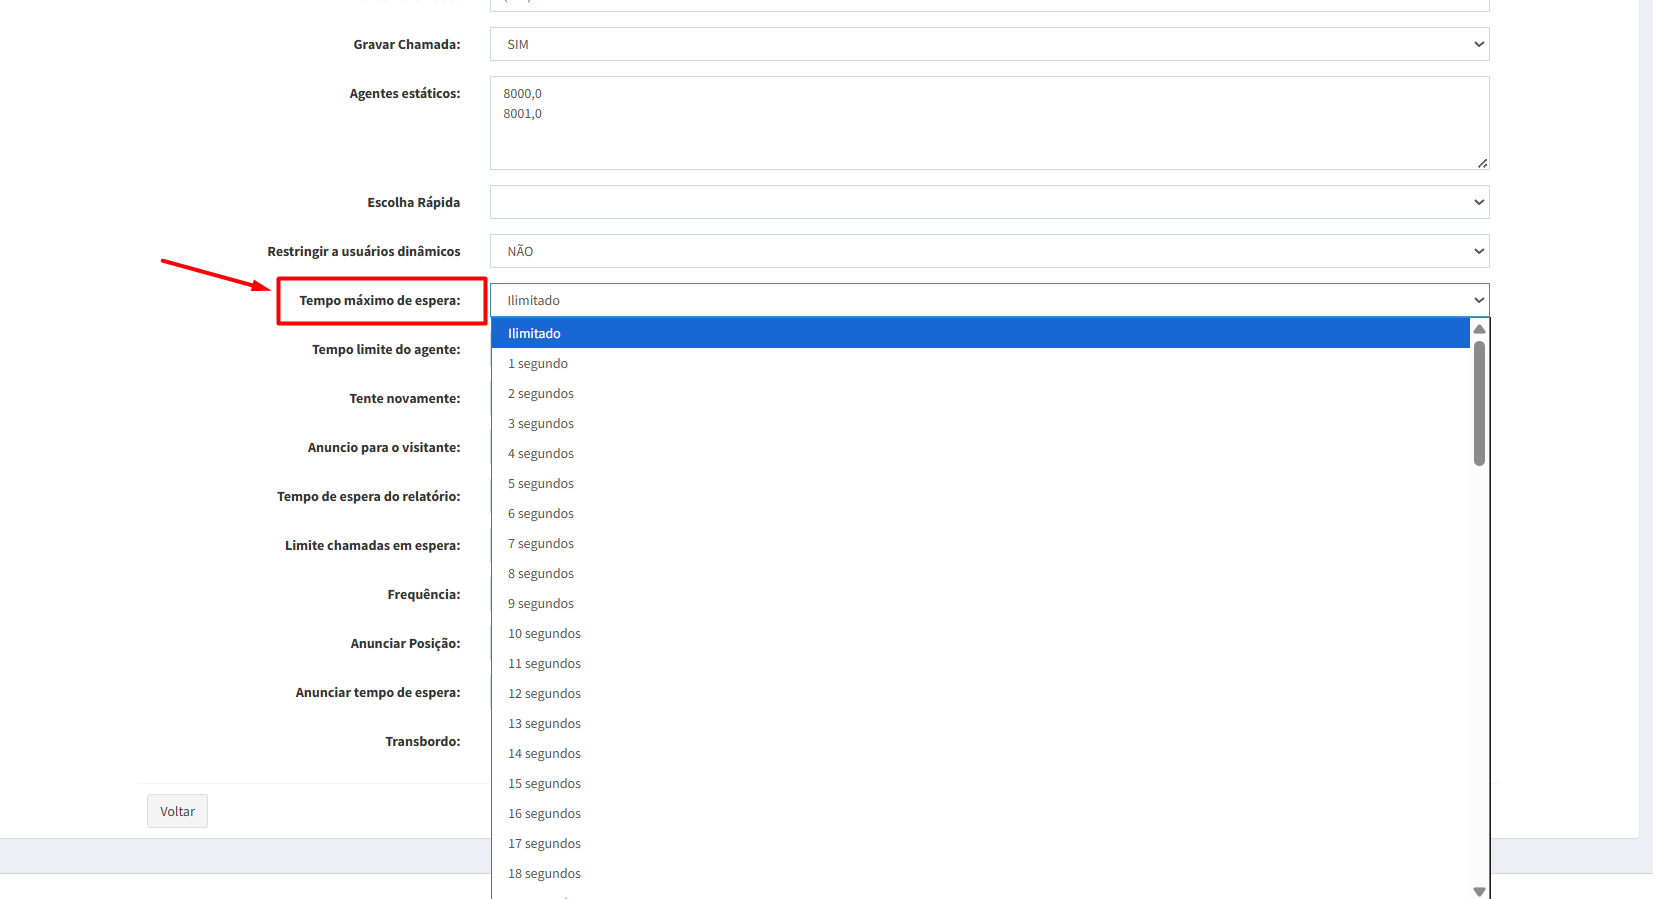Click dropdown list scroll down arrow
This screenshot has width=1653, height=899.
(x=1479, y=891)
